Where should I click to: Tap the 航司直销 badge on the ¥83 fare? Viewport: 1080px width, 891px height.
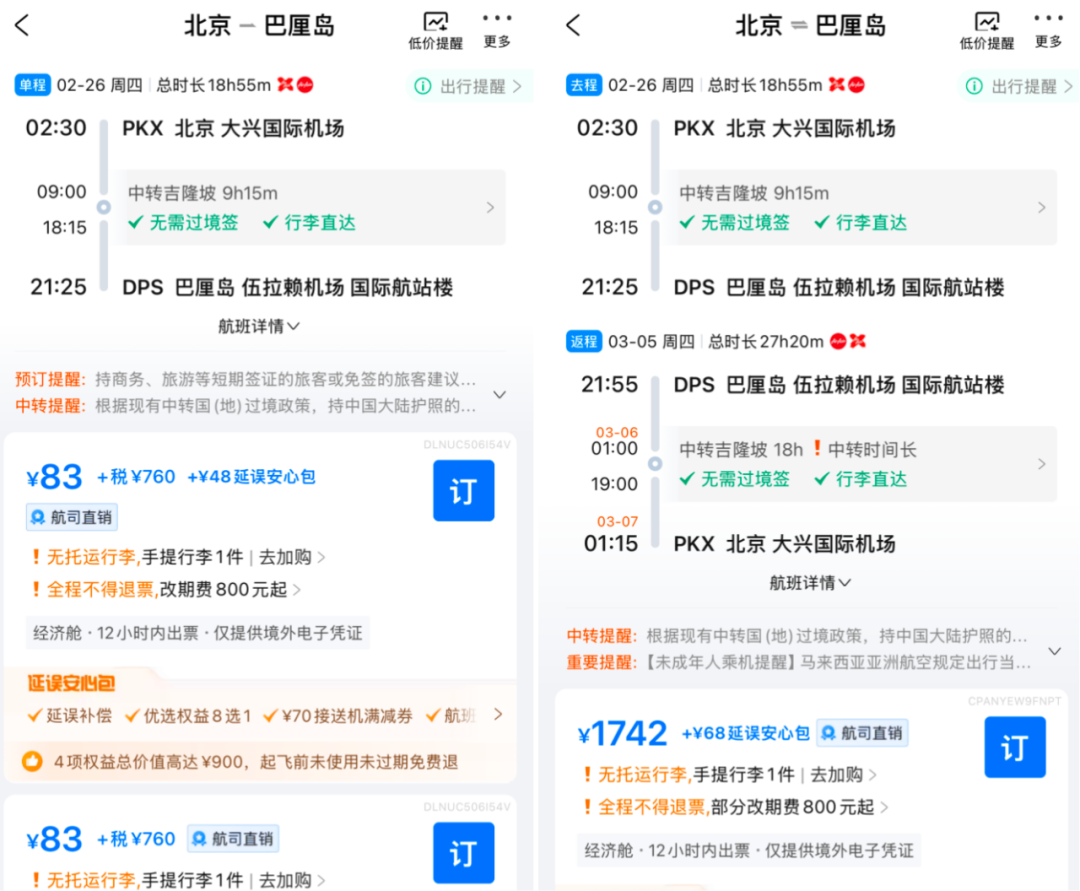pyautogui.click(x=71, y=517)
